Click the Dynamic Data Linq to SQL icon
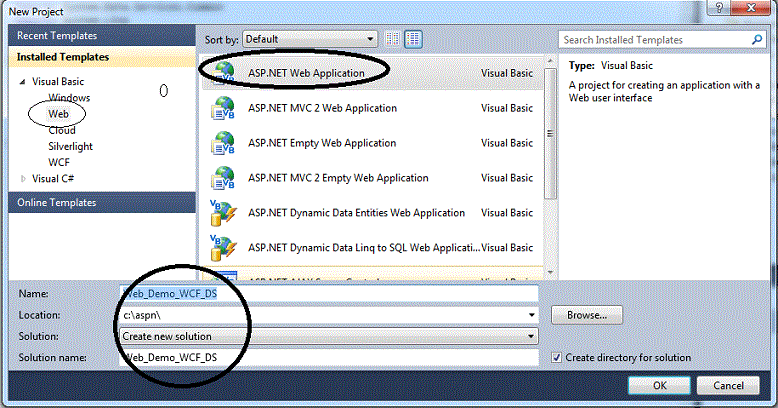Viewport: 778px width, 408px height. click(223, 248)
